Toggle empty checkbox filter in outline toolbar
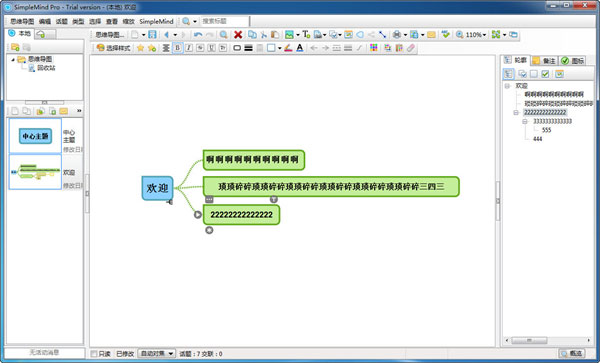 534,73
